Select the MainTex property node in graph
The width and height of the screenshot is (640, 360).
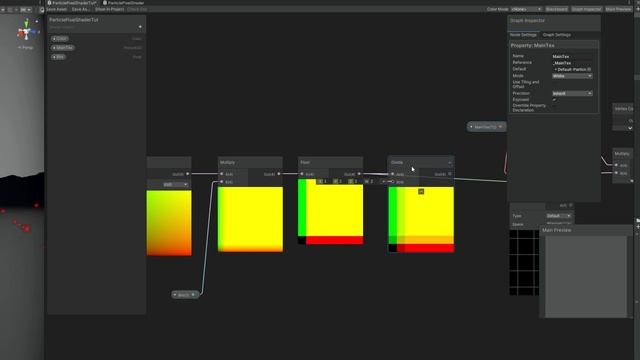click(486, 127)
